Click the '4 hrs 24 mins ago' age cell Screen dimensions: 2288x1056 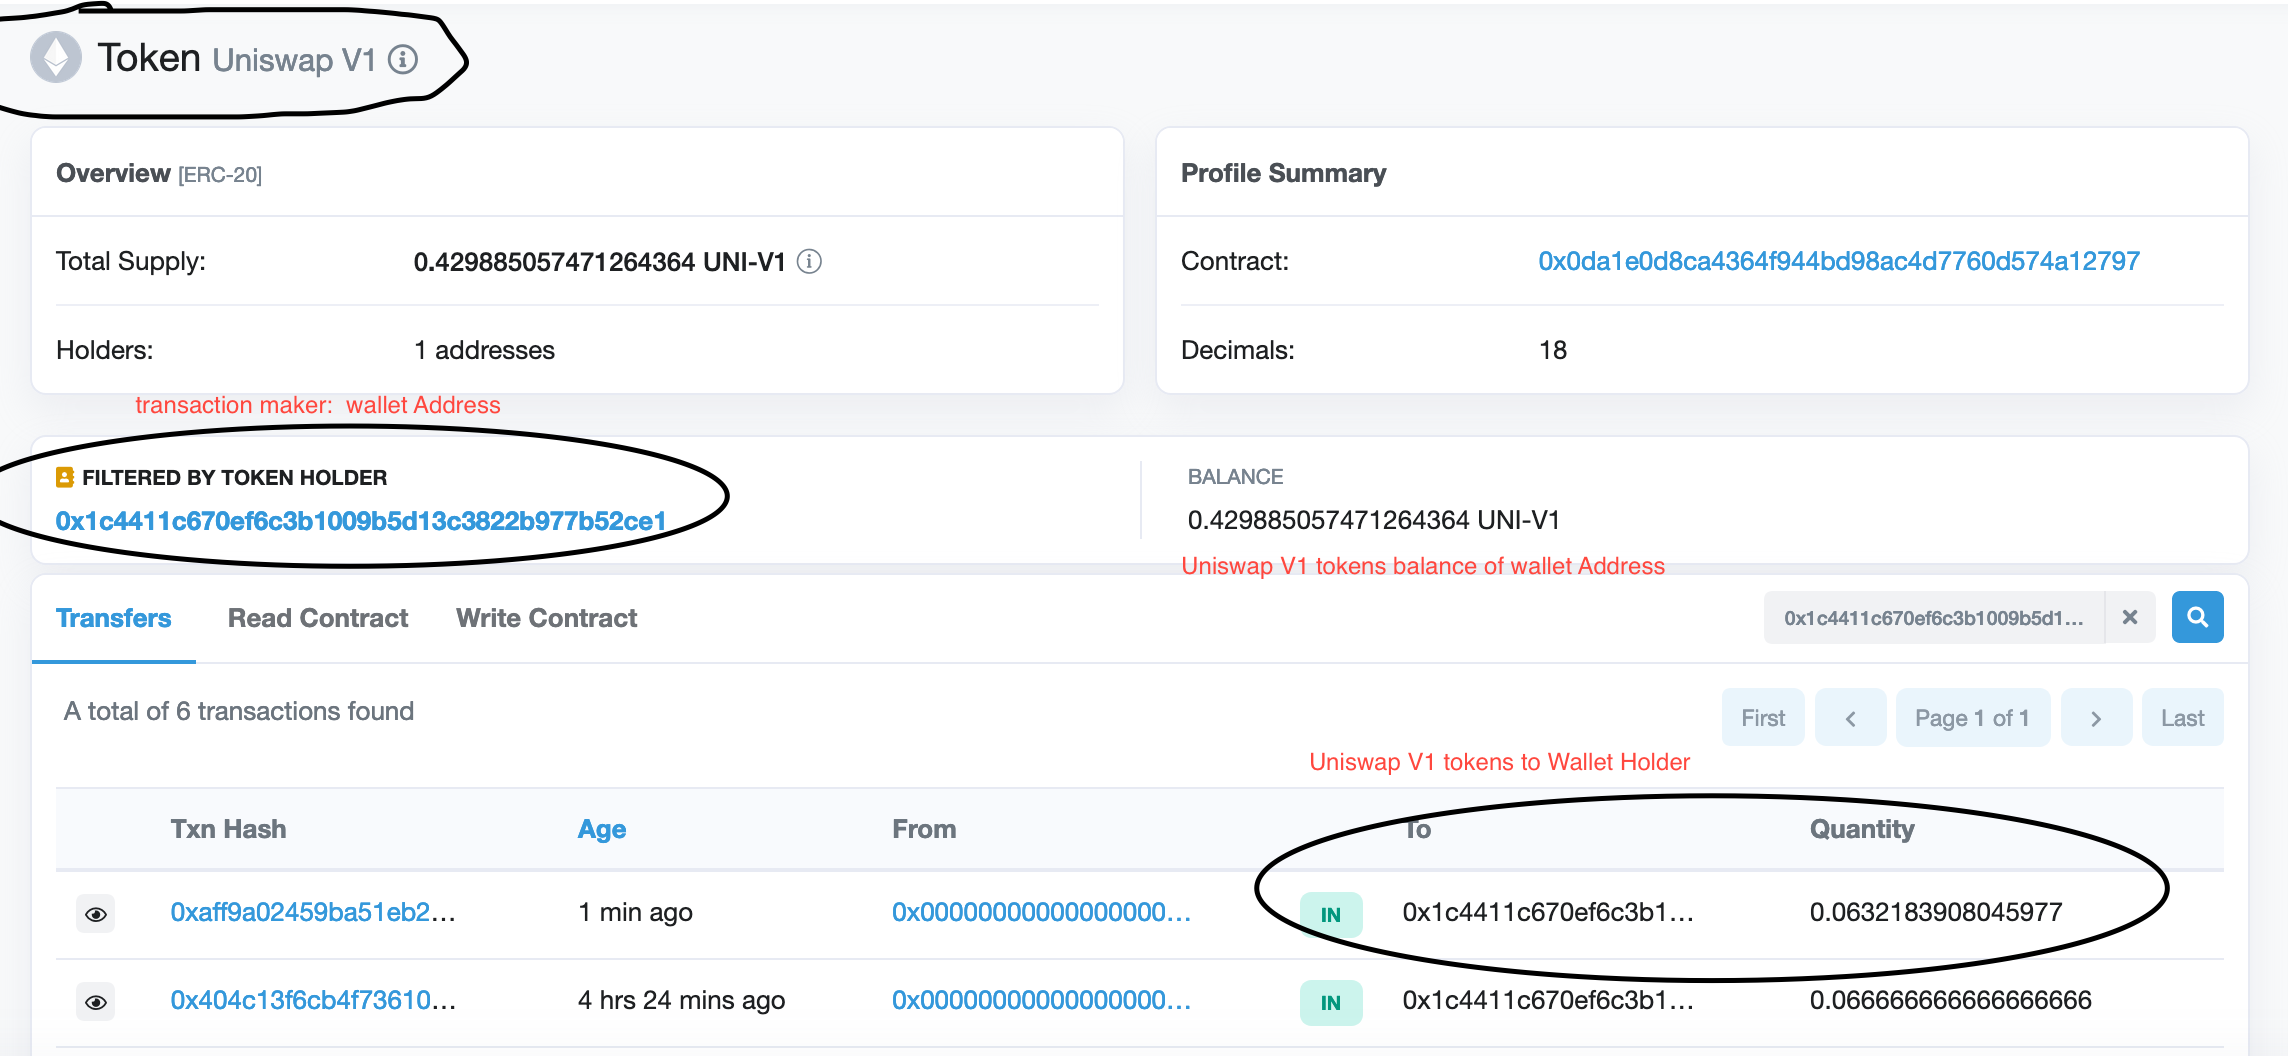682,1000
